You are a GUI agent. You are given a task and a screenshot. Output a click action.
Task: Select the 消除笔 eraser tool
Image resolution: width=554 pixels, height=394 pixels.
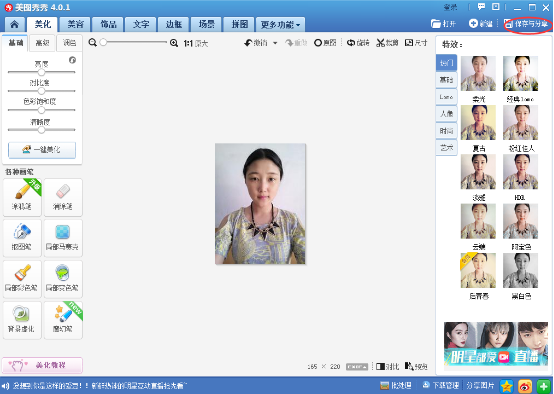pos(63,197)
